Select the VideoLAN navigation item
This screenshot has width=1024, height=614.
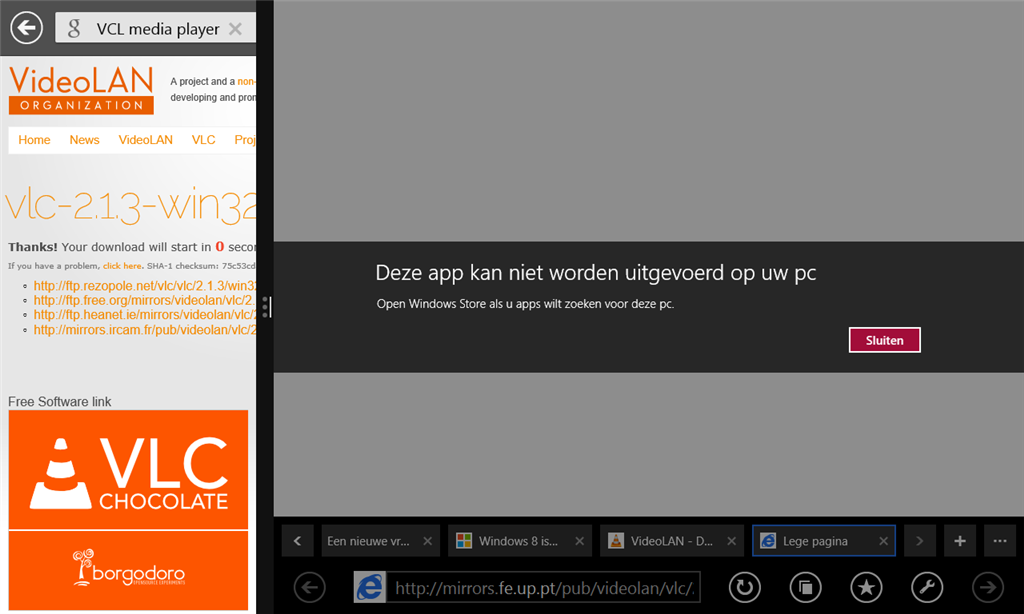146,140
